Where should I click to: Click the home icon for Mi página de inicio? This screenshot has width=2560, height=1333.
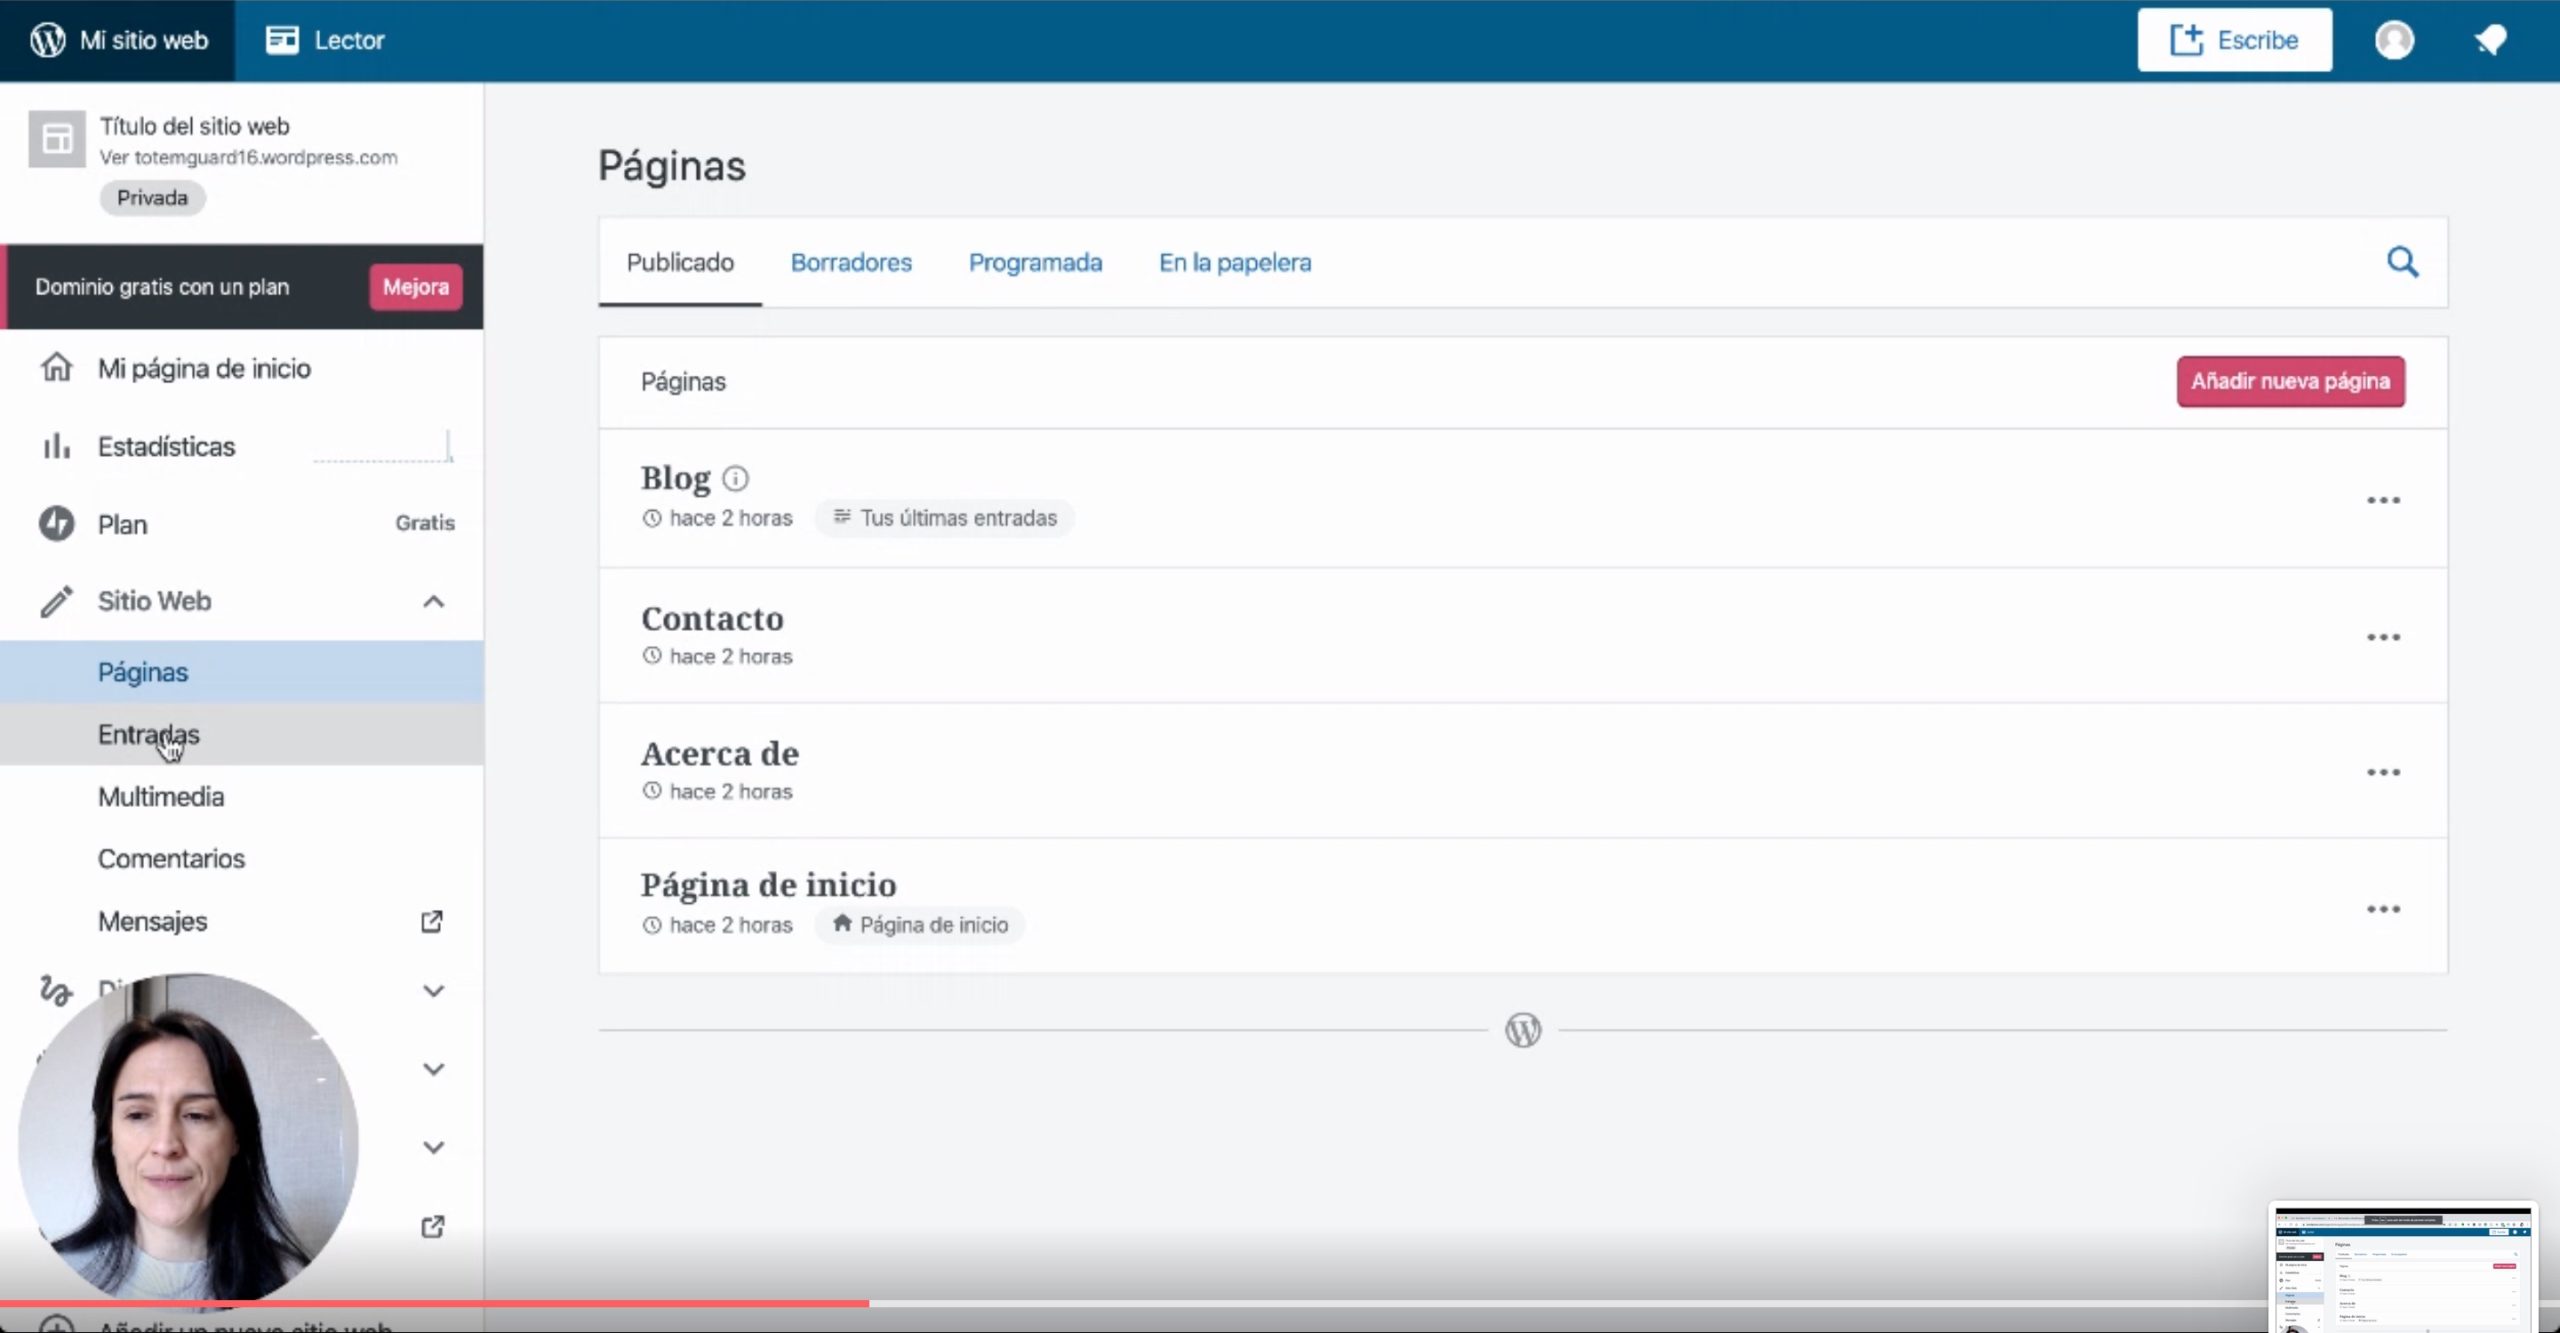[57, 368]
